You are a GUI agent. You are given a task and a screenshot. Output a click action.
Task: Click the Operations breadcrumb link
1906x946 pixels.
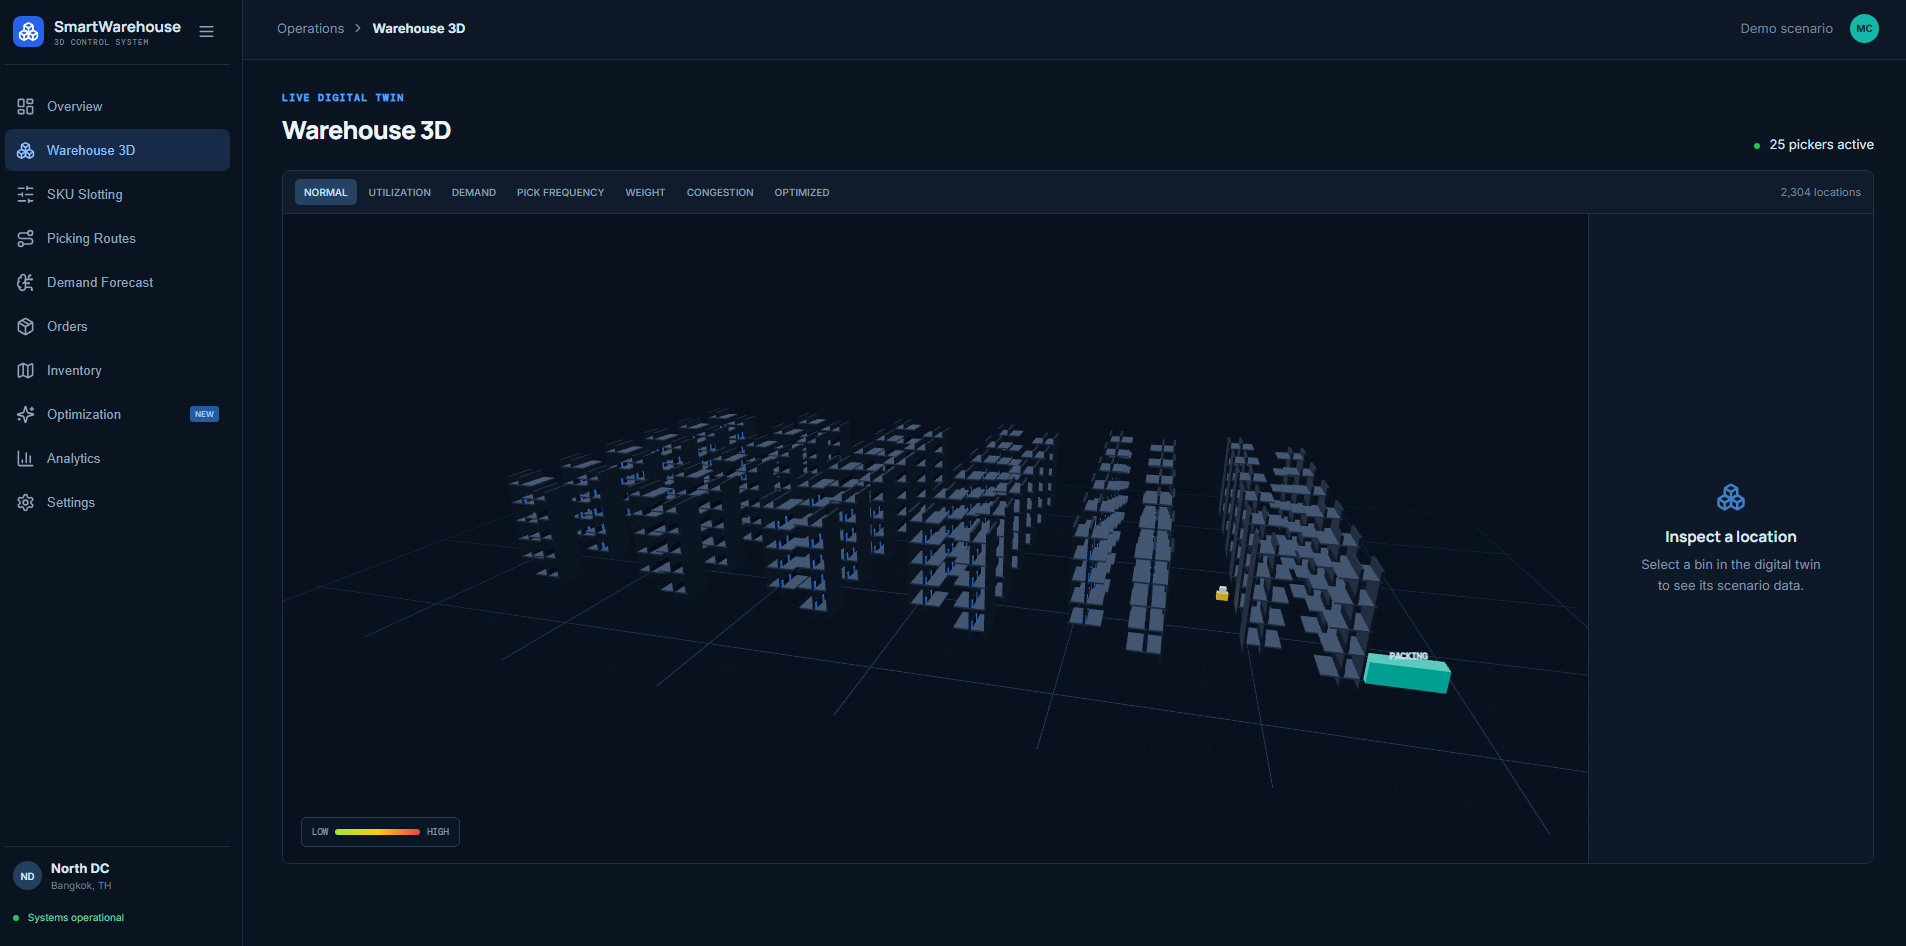311,29
